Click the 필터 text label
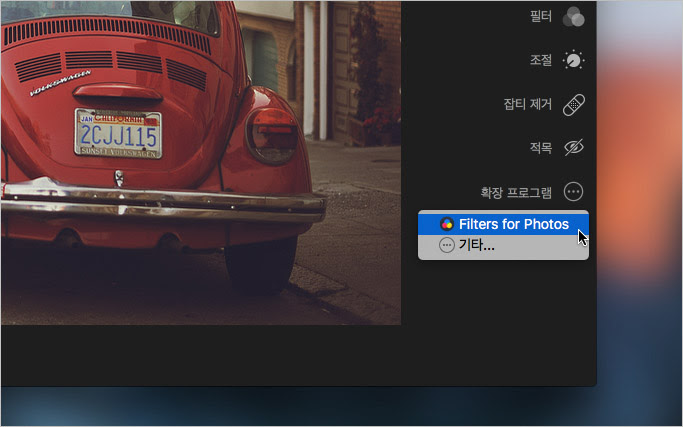The image size is (683, 427). click(x=541, y=17)
